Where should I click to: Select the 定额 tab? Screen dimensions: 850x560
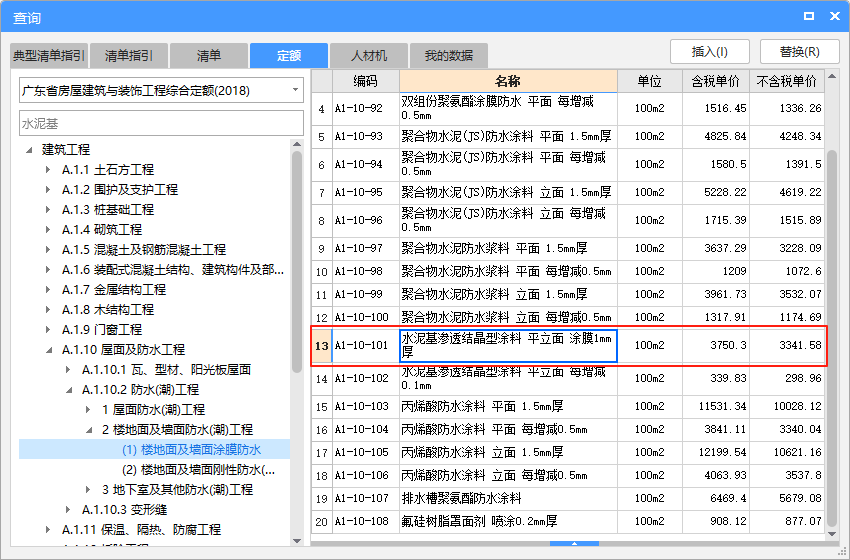coord(289,55)
